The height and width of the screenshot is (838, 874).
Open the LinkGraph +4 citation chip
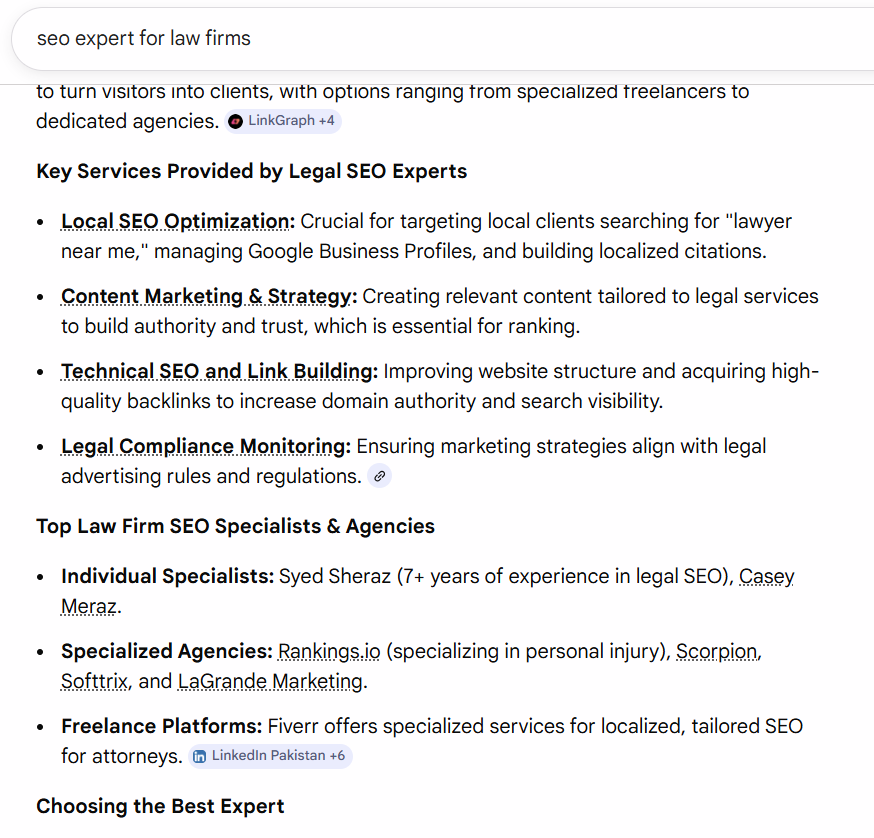click(283, 120)
